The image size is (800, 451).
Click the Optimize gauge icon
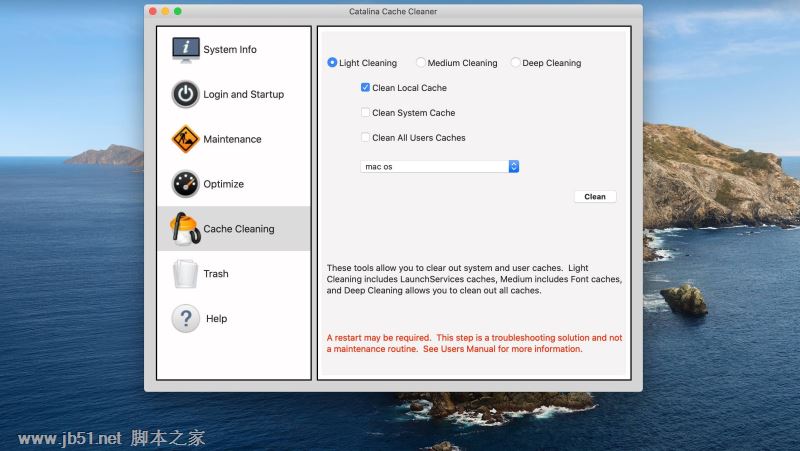click(x=185, y=184)
